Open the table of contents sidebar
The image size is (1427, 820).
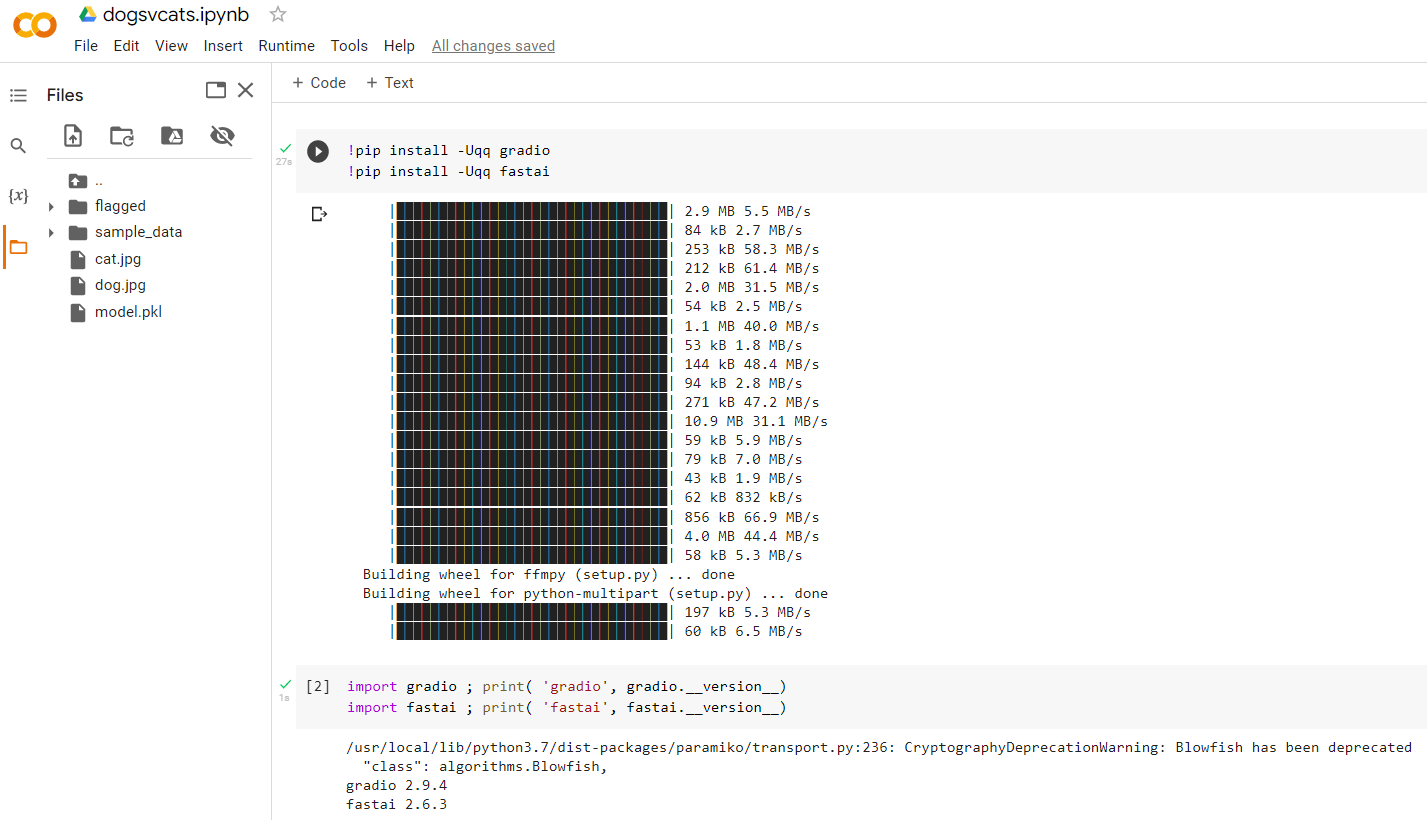point(18,95)
